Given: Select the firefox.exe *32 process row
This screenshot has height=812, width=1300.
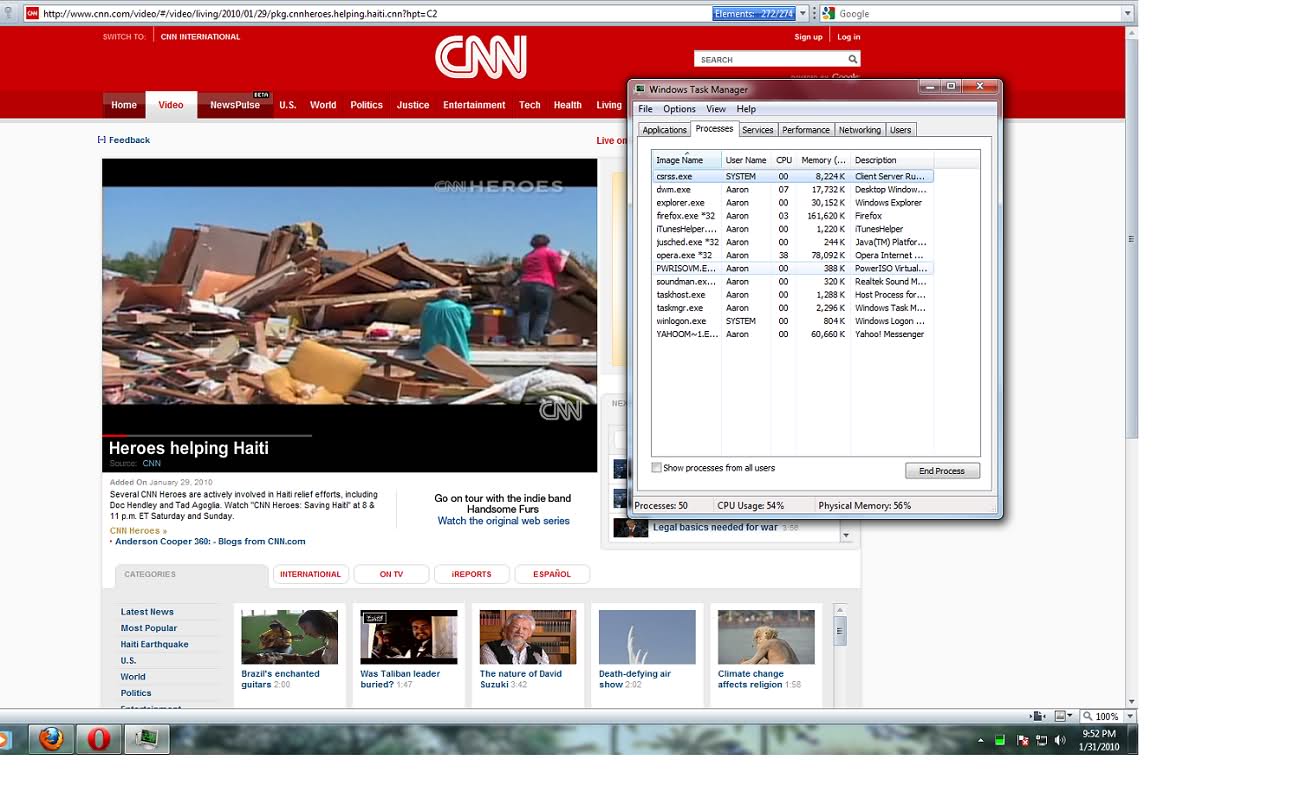Looking at the screenshot, I should click(793, 216).
